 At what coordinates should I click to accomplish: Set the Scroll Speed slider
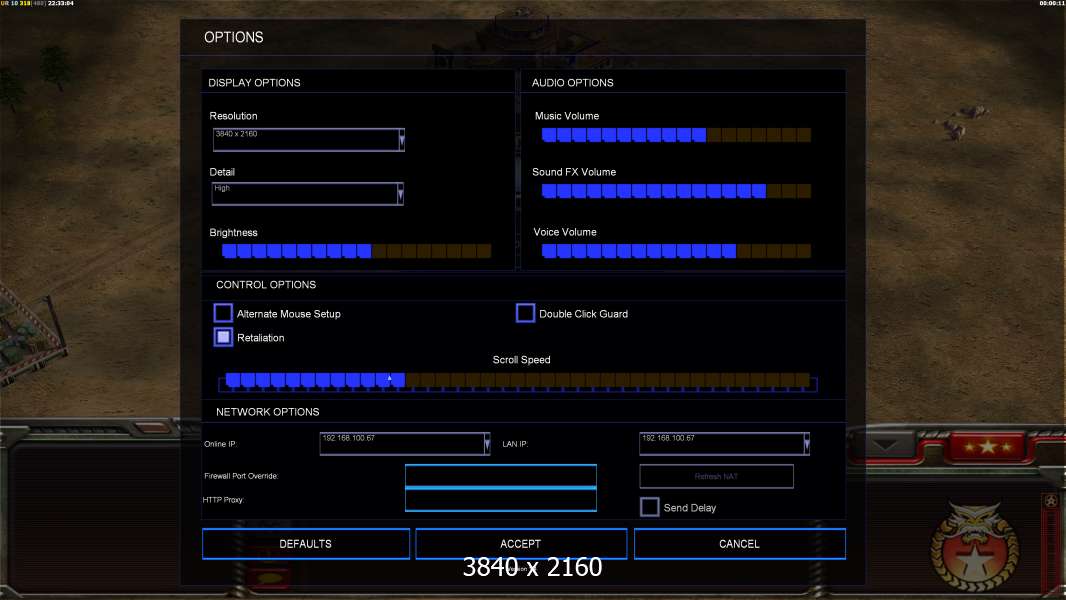517,381
